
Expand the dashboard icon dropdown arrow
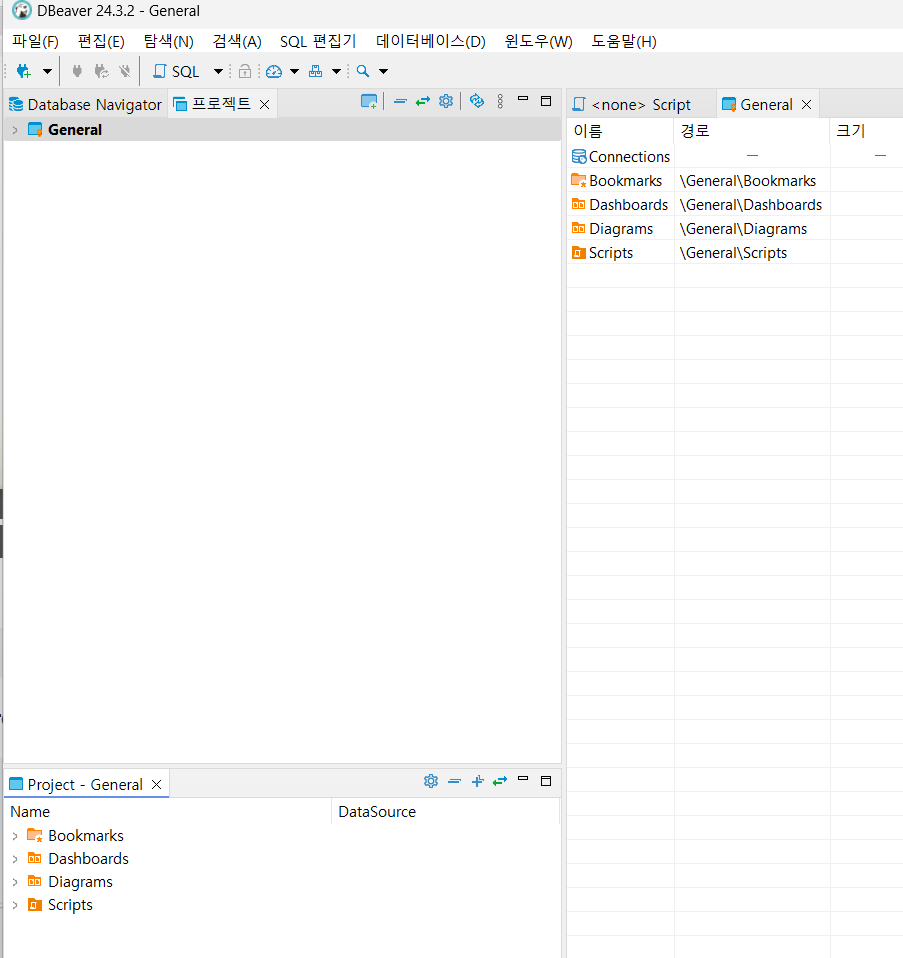(x=294, y=71)
